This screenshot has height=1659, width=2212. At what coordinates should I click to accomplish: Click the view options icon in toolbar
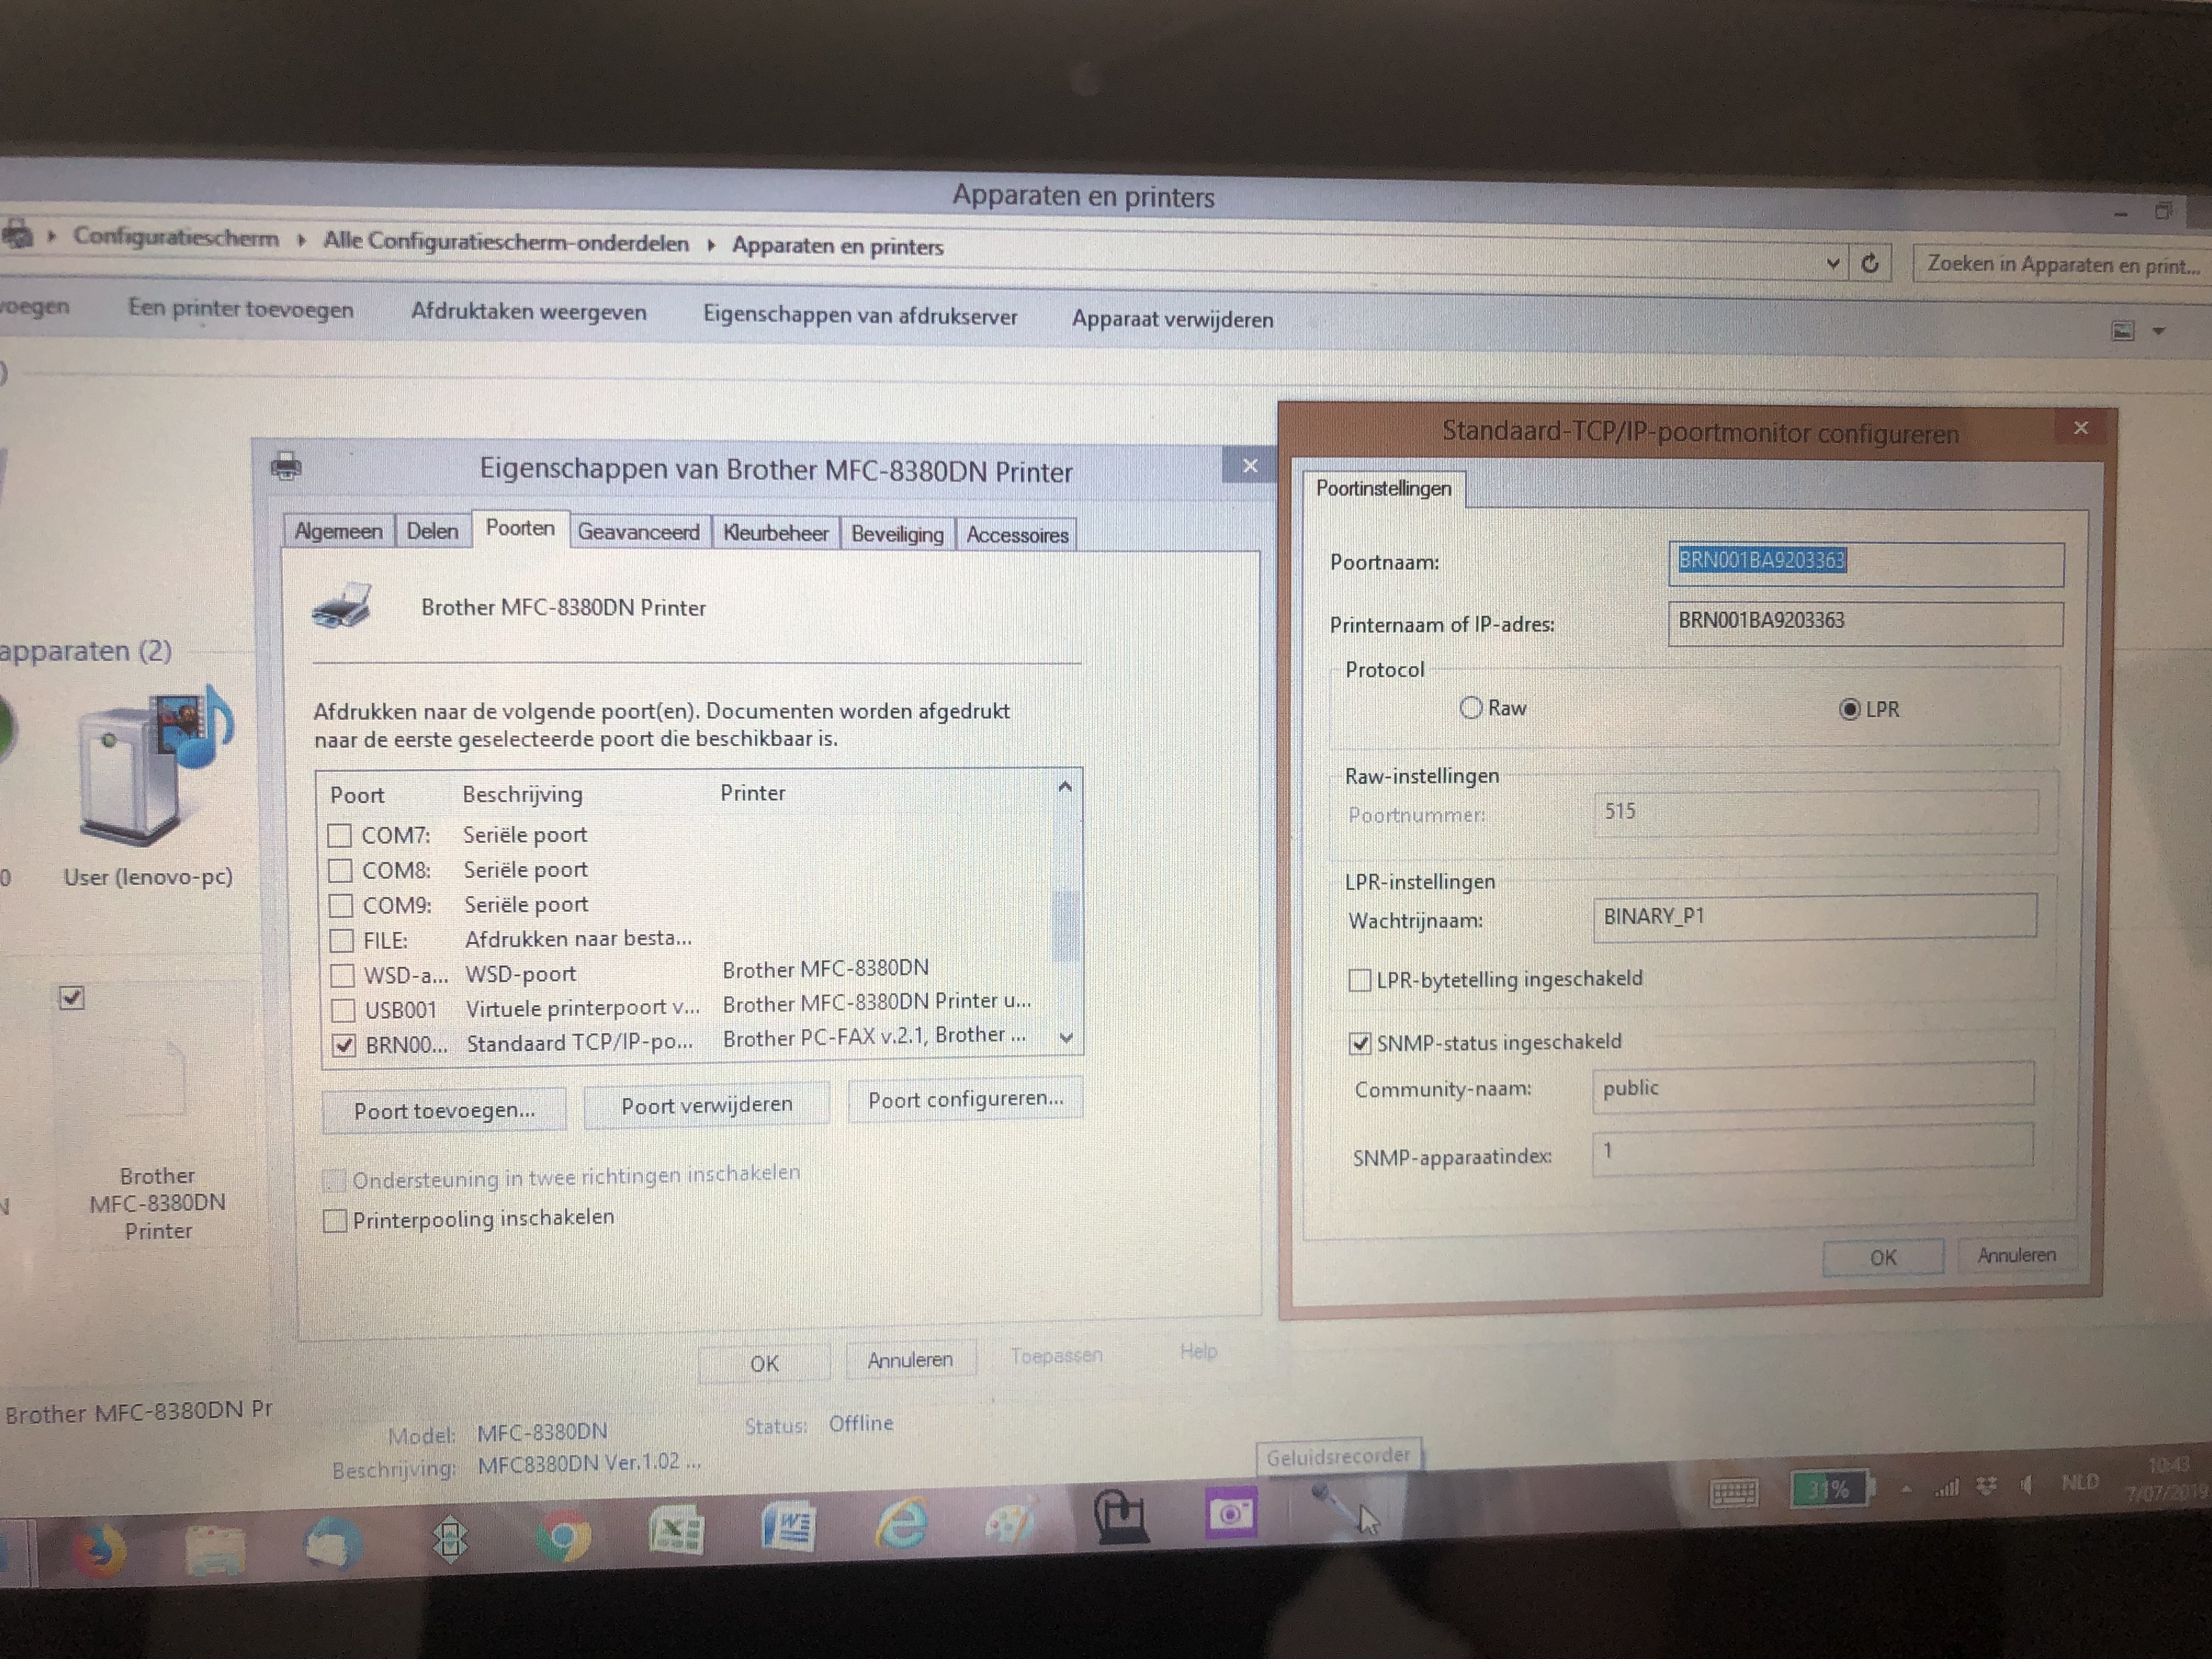(2122, 331)
